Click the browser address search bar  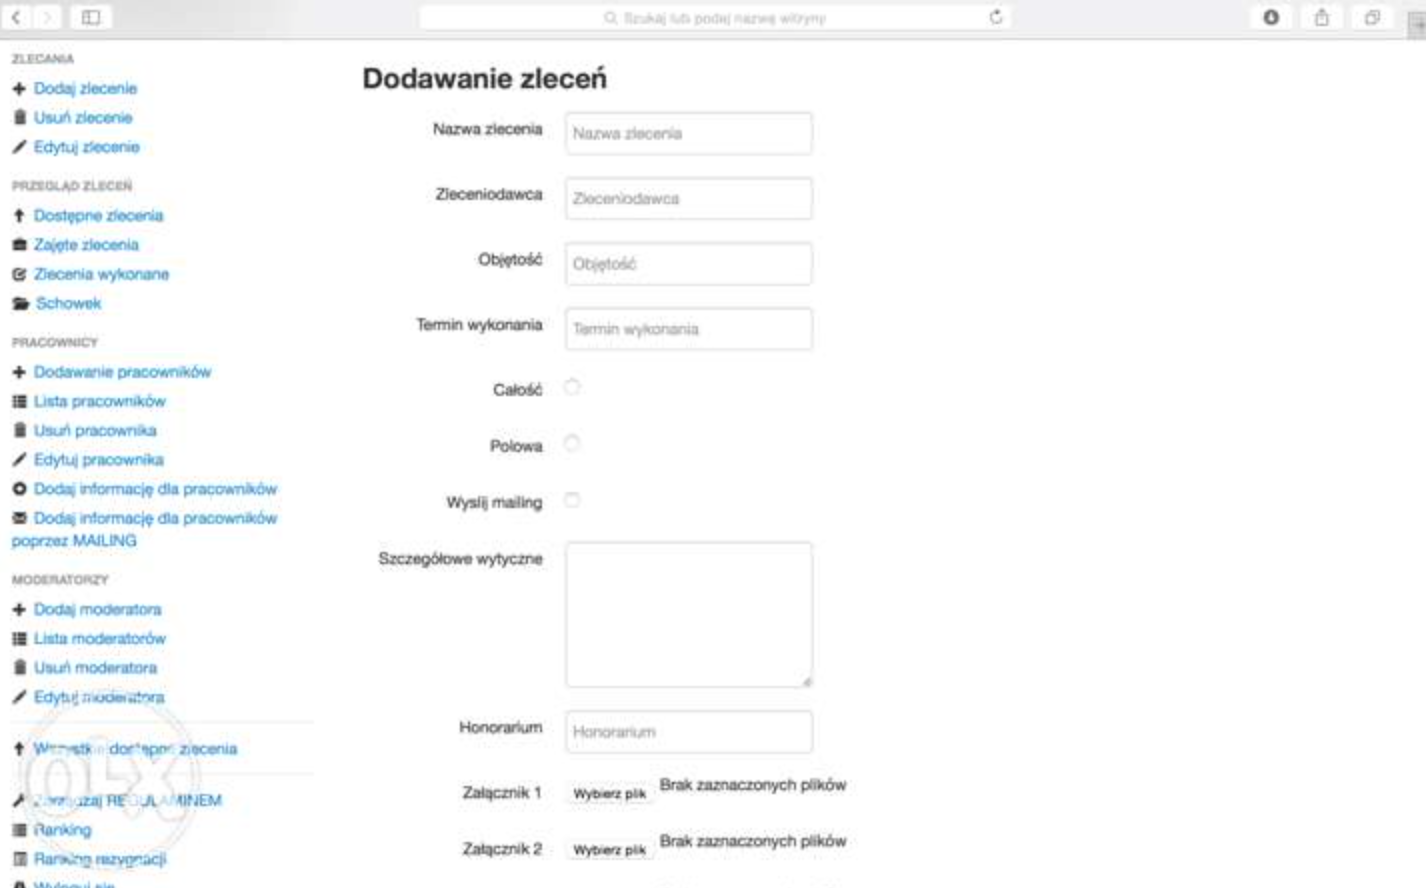coord(714,18)
